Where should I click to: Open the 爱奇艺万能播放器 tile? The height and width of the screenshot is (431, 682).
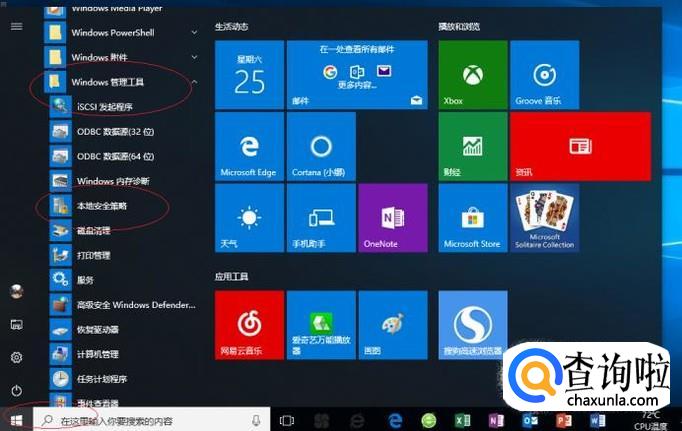[x=321, y=325]
